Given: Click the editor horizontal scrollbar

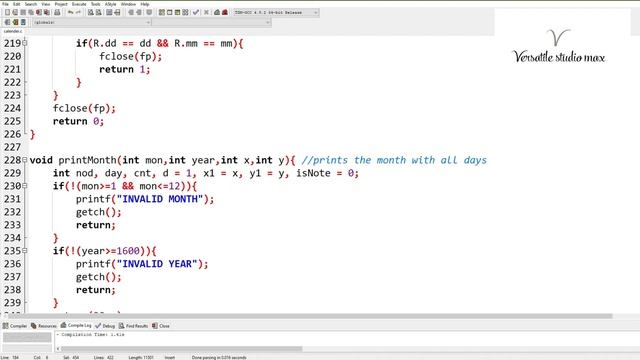Looking at the screenshot, I should 310,316.
